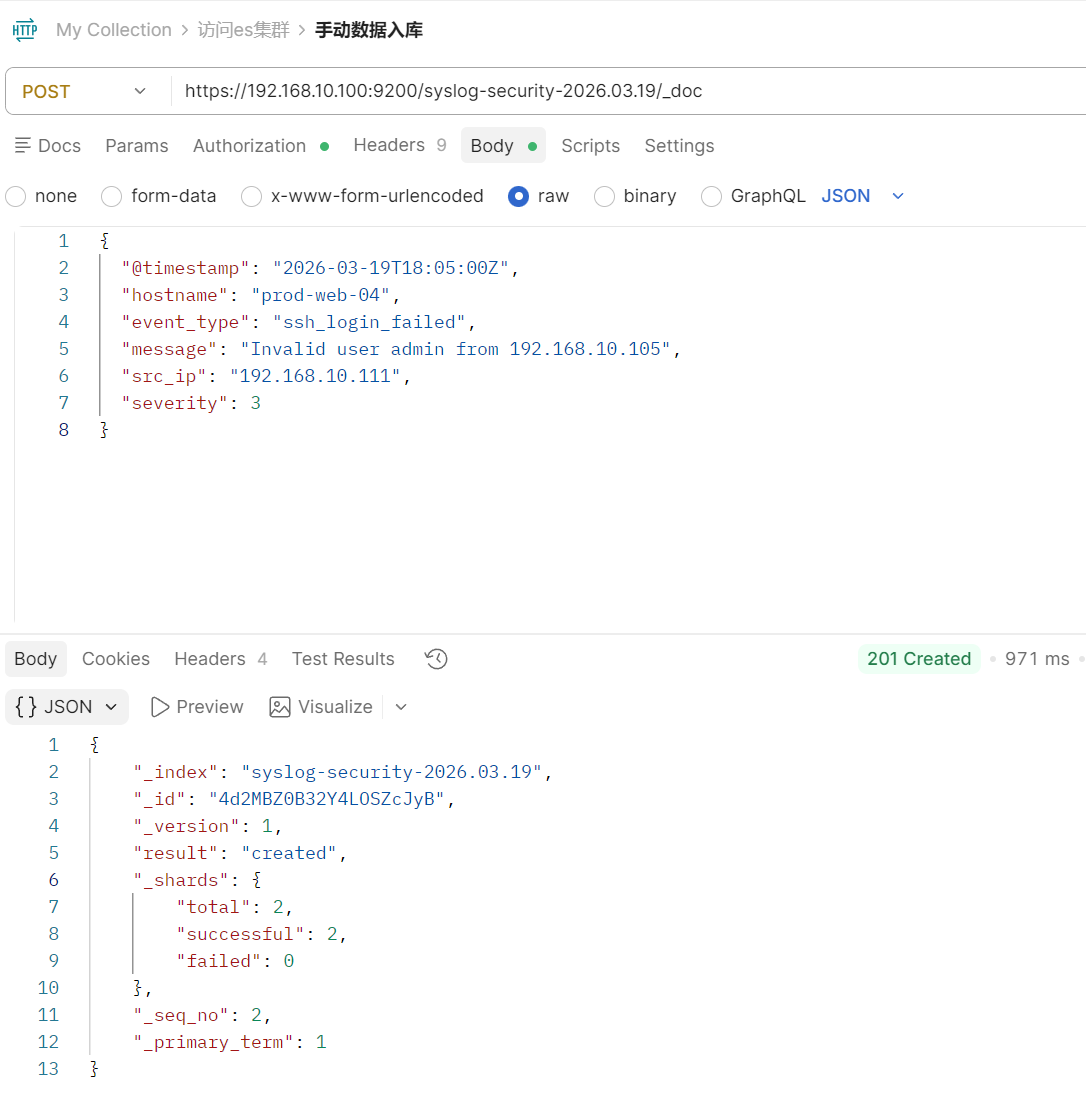Click the Visualize chart icon

280,707
